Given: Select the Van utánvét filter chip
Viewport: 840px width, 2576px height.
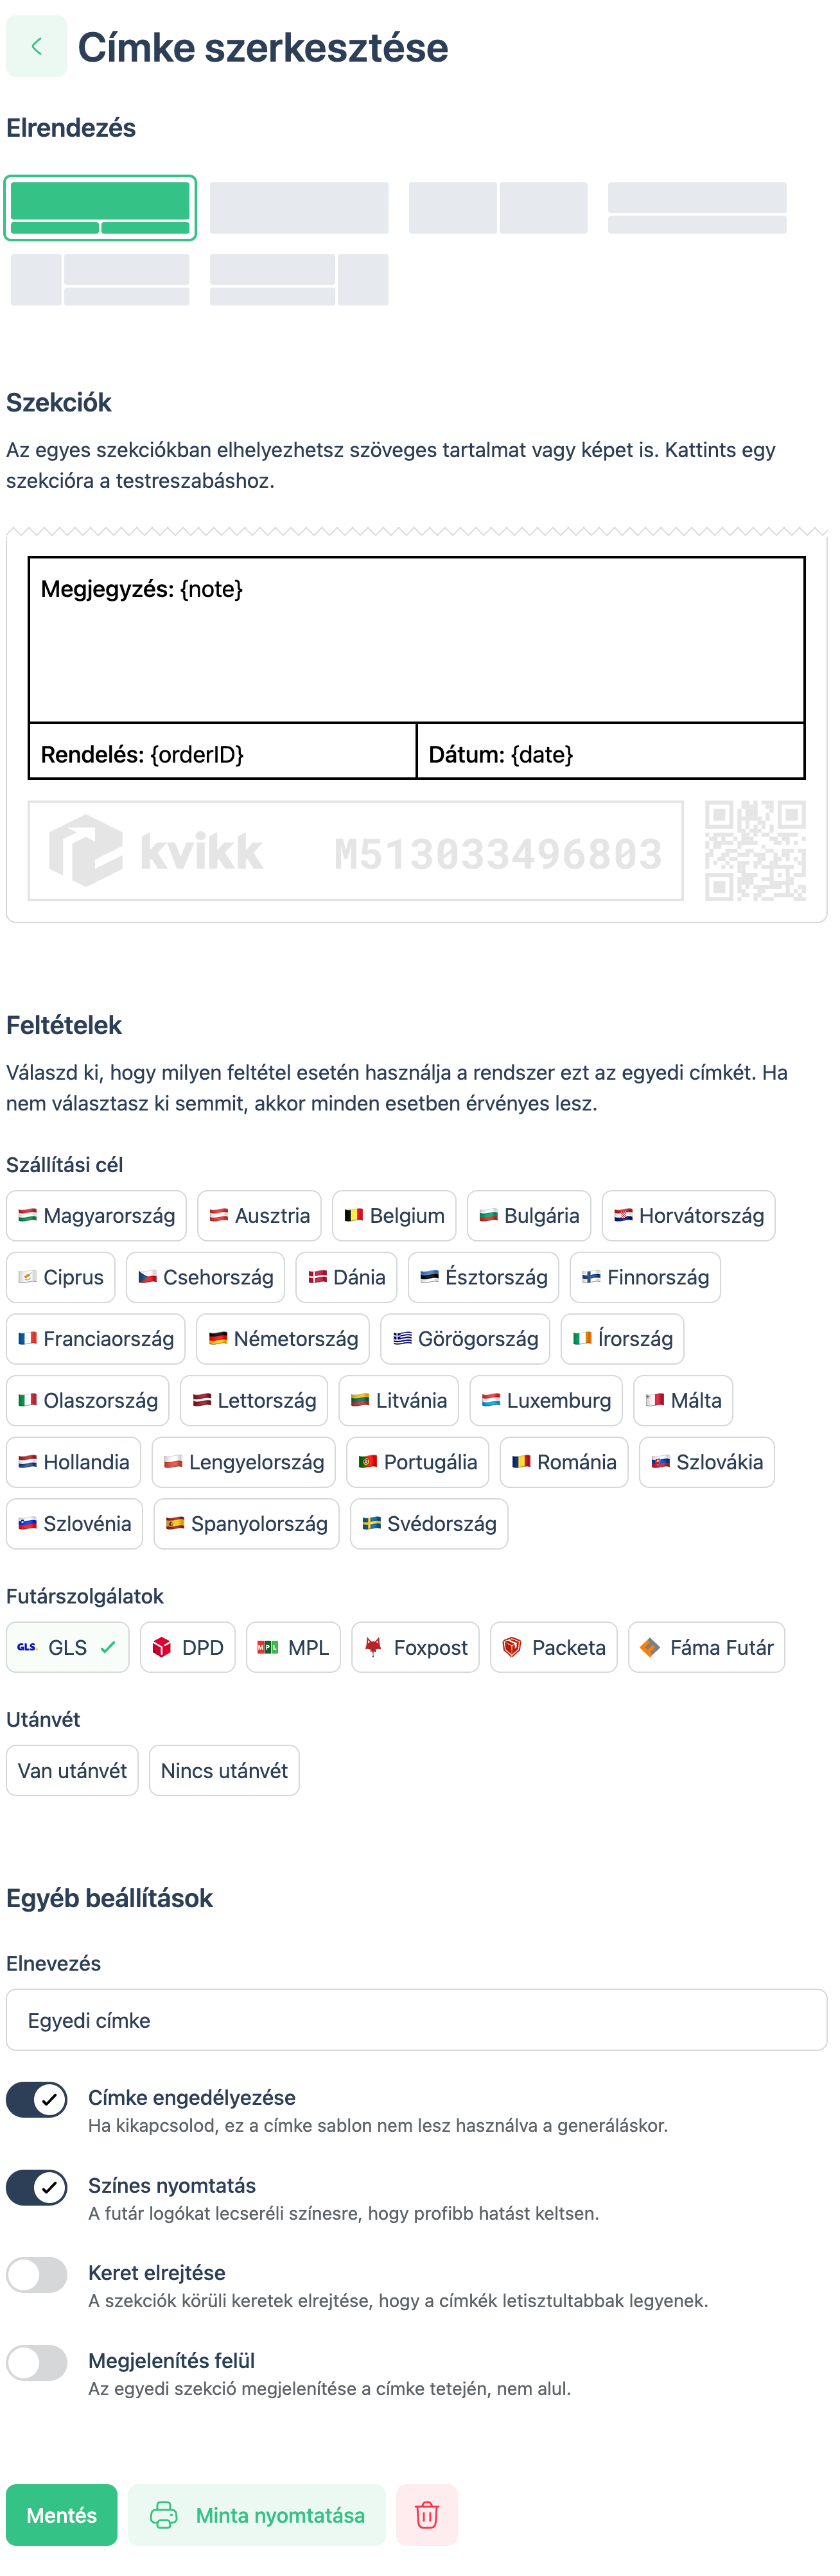Looking at the screenshot, I should (71, 1770).
